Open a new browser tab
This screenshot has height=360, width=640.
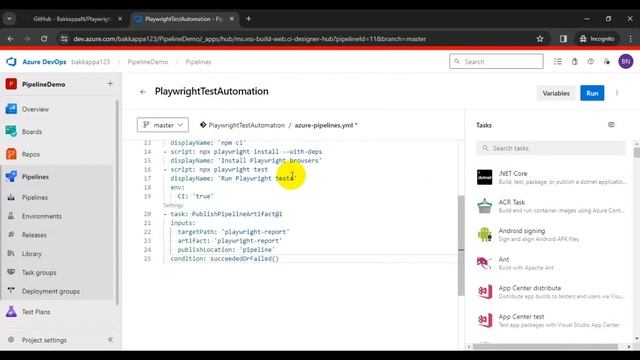(249, 19)
